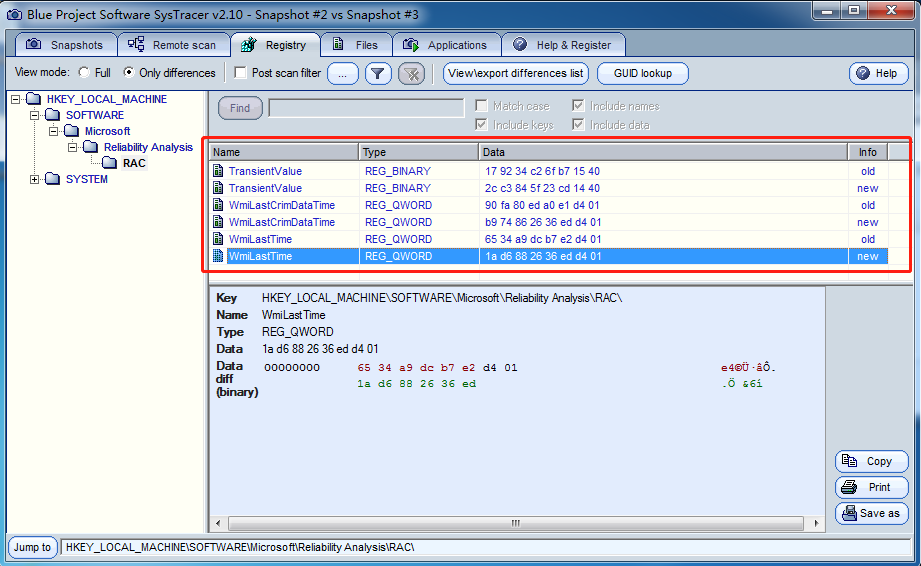This screenshot has height=566, width=921.
Task: Open View\export differences list
Action: 516,73
